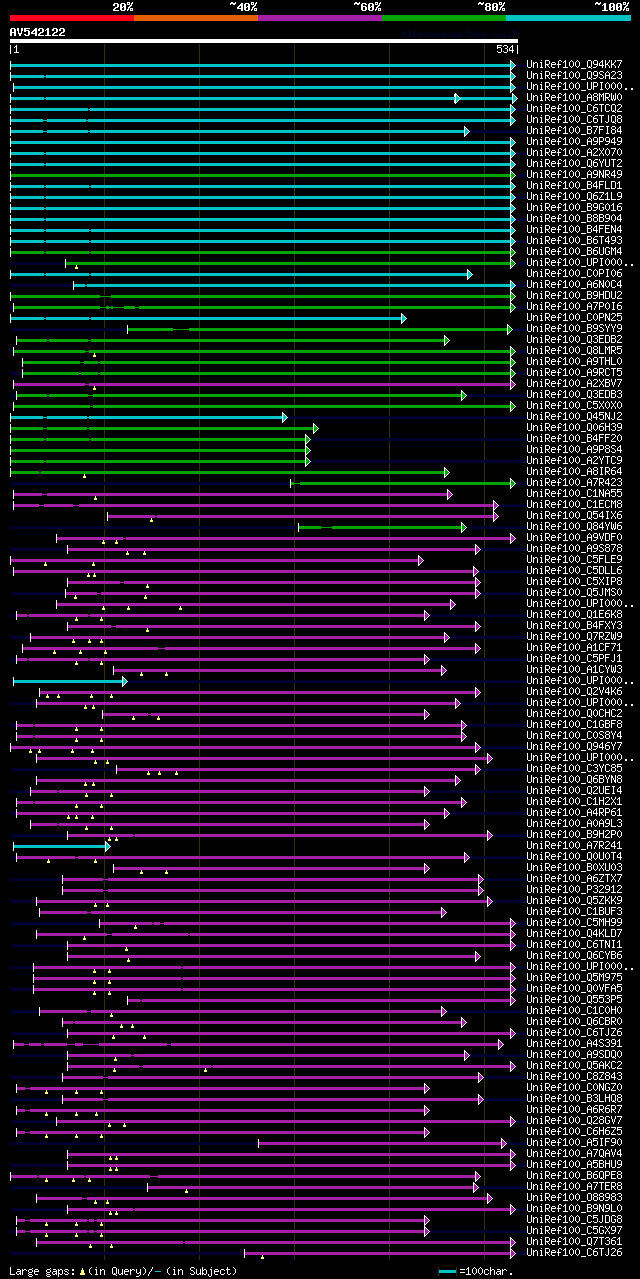This screenshot has height=1279, width=640.
Task: Open hit UniRef100_A4S391
Action: [x=576, y=1043]
